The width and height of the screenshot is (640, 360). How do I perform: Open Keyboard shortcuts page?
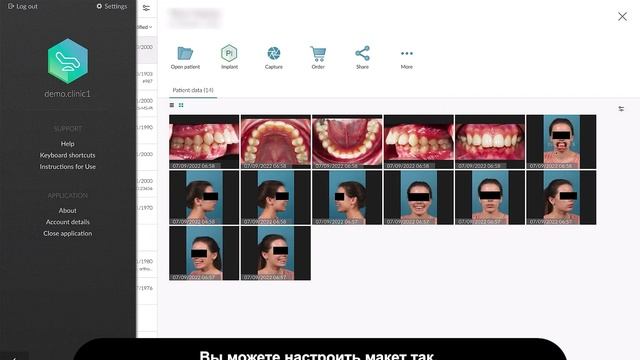(x=67, y=155)
